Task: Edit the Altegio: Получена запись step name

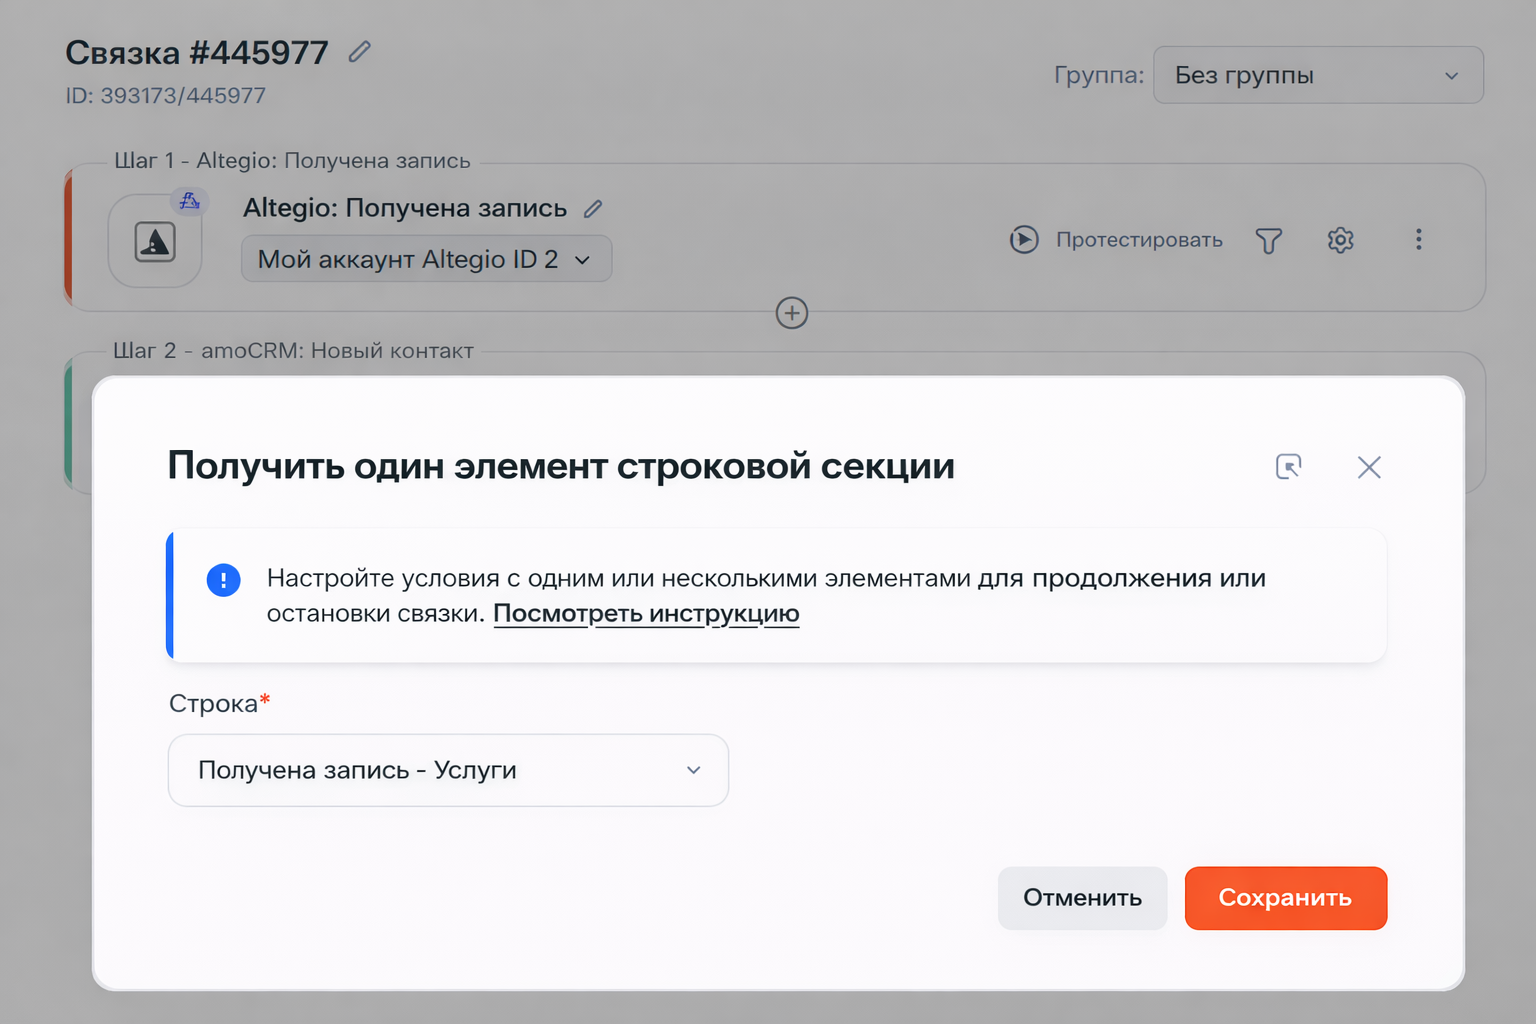Action: point(593,209)
